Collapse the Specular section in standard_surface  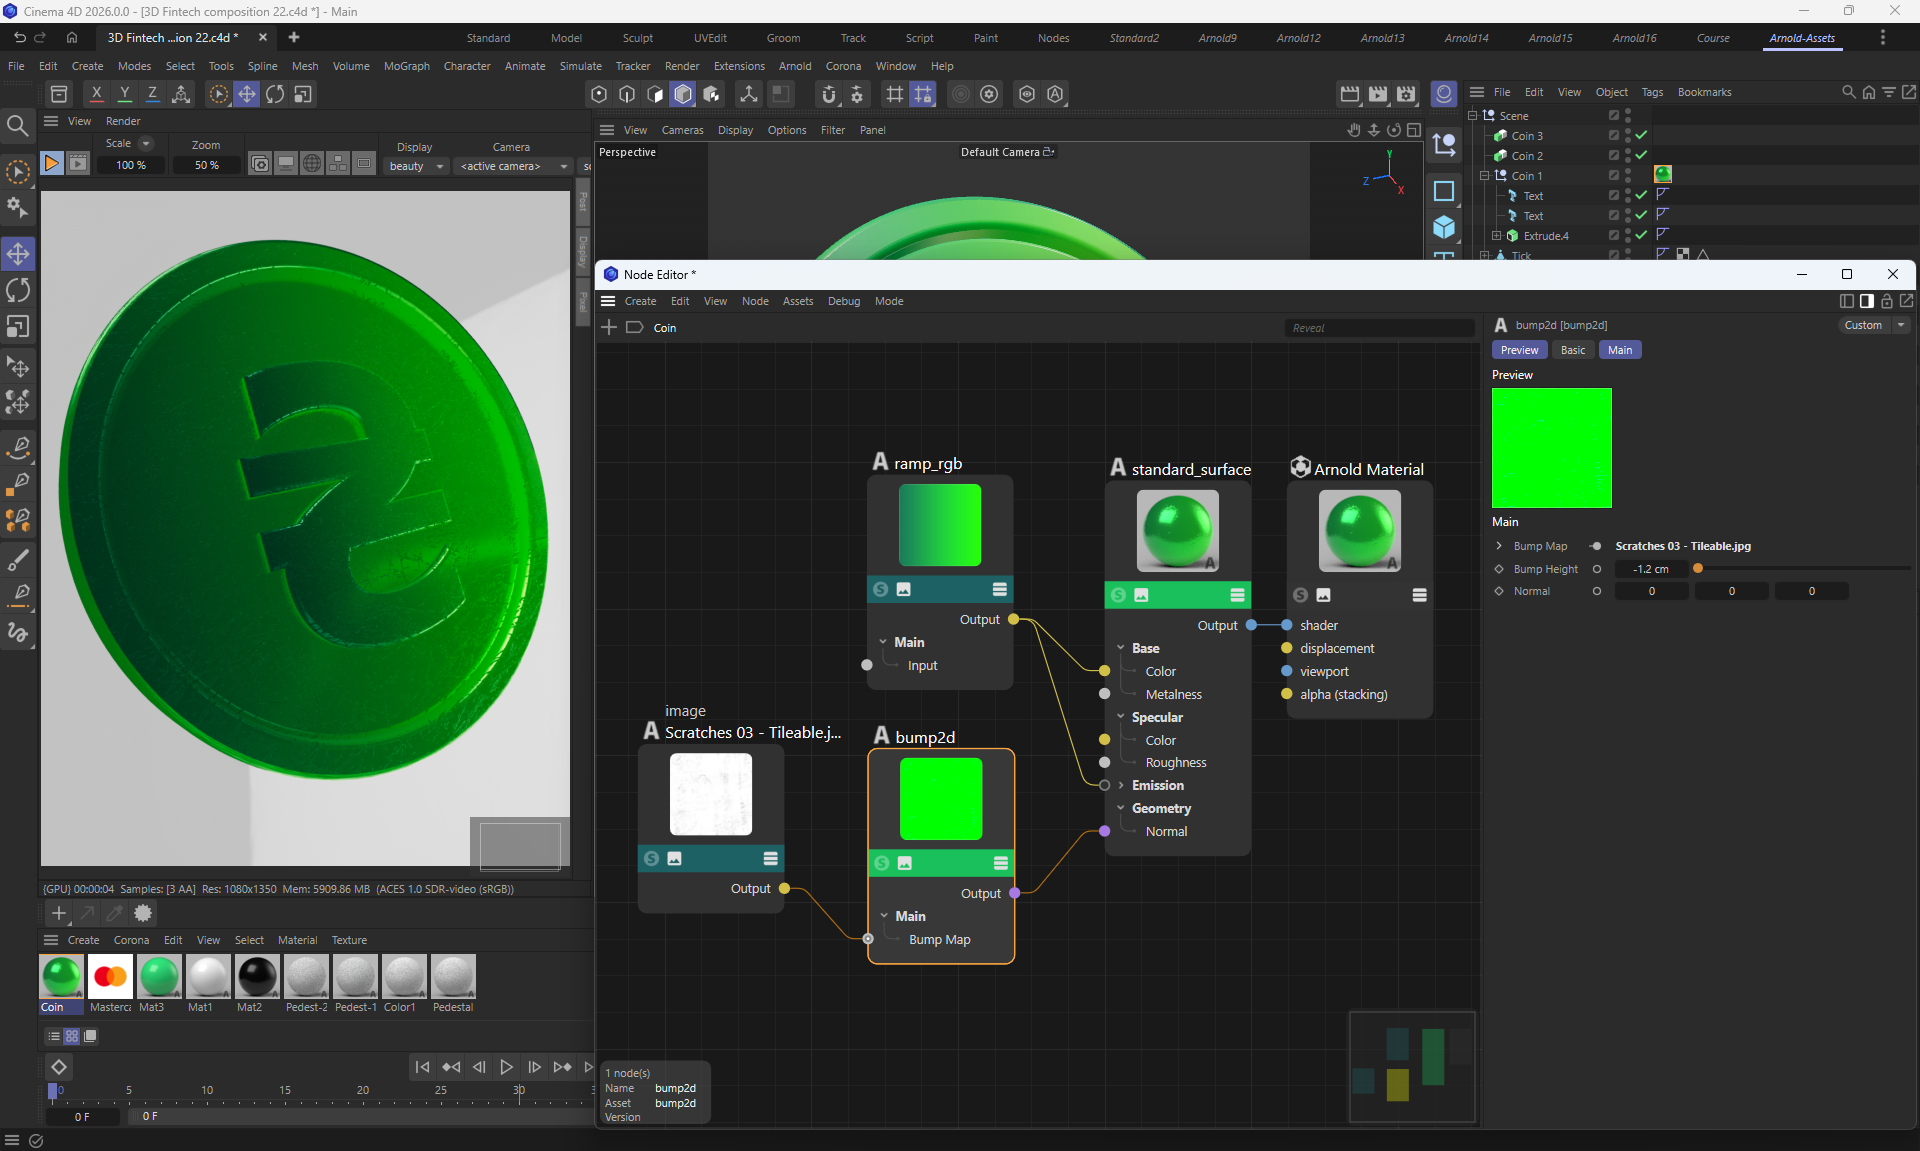pos(1121,717)
